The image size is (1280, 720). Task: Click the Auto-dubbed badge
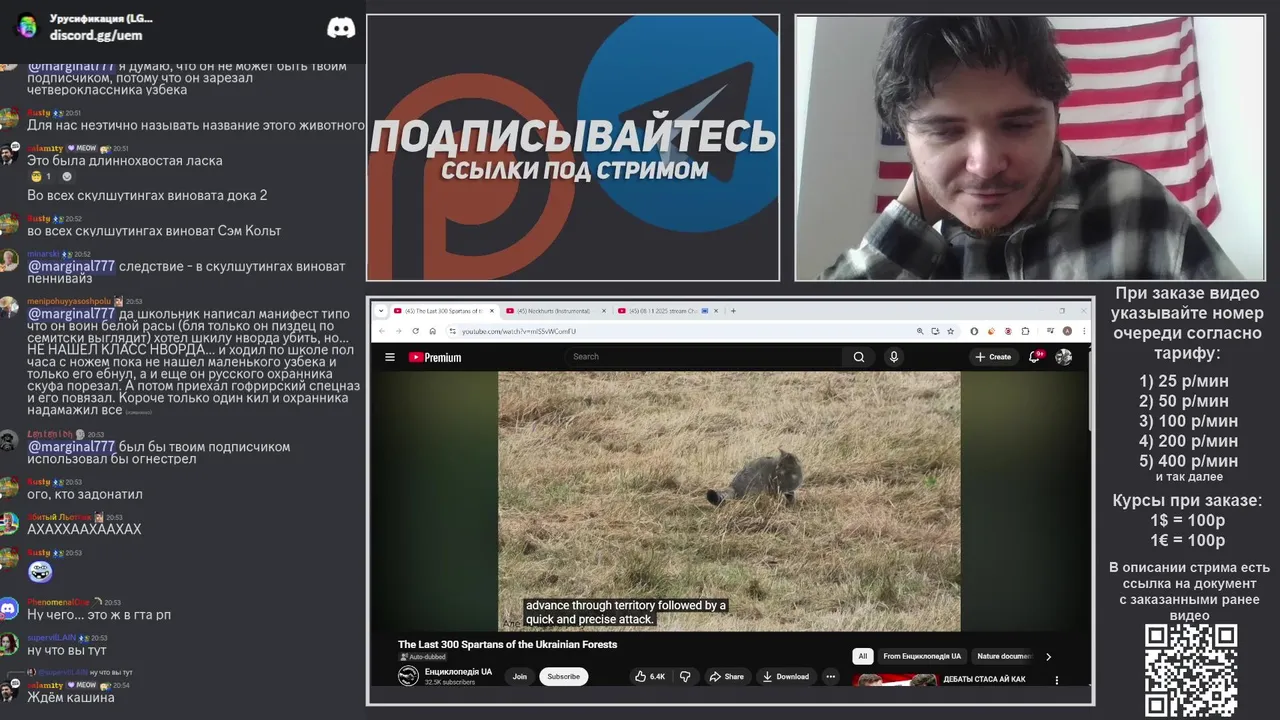click(x=424, y=657)
